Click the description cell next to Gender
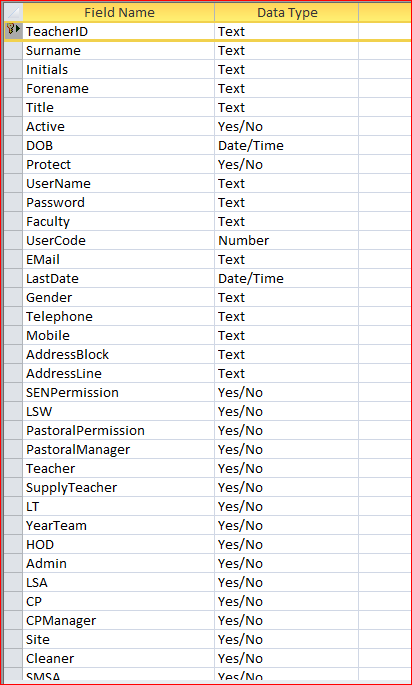The width and height of the screenshot is (412, 685). tap(385, 298)
